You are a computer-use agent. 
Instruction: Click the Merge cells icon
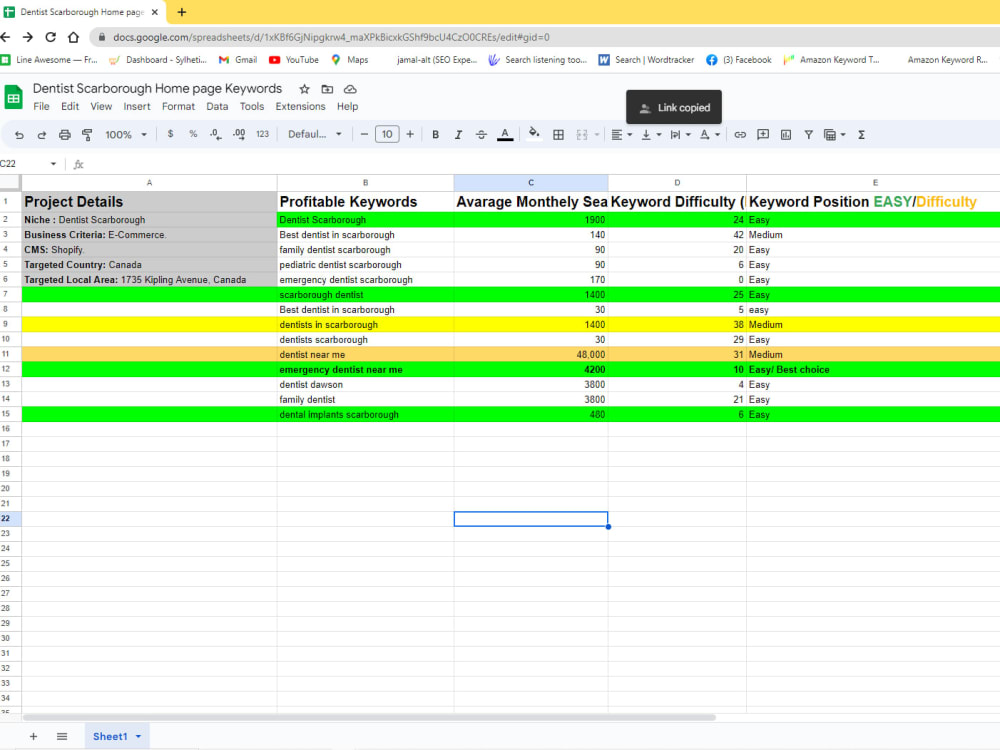pos(582,135)
